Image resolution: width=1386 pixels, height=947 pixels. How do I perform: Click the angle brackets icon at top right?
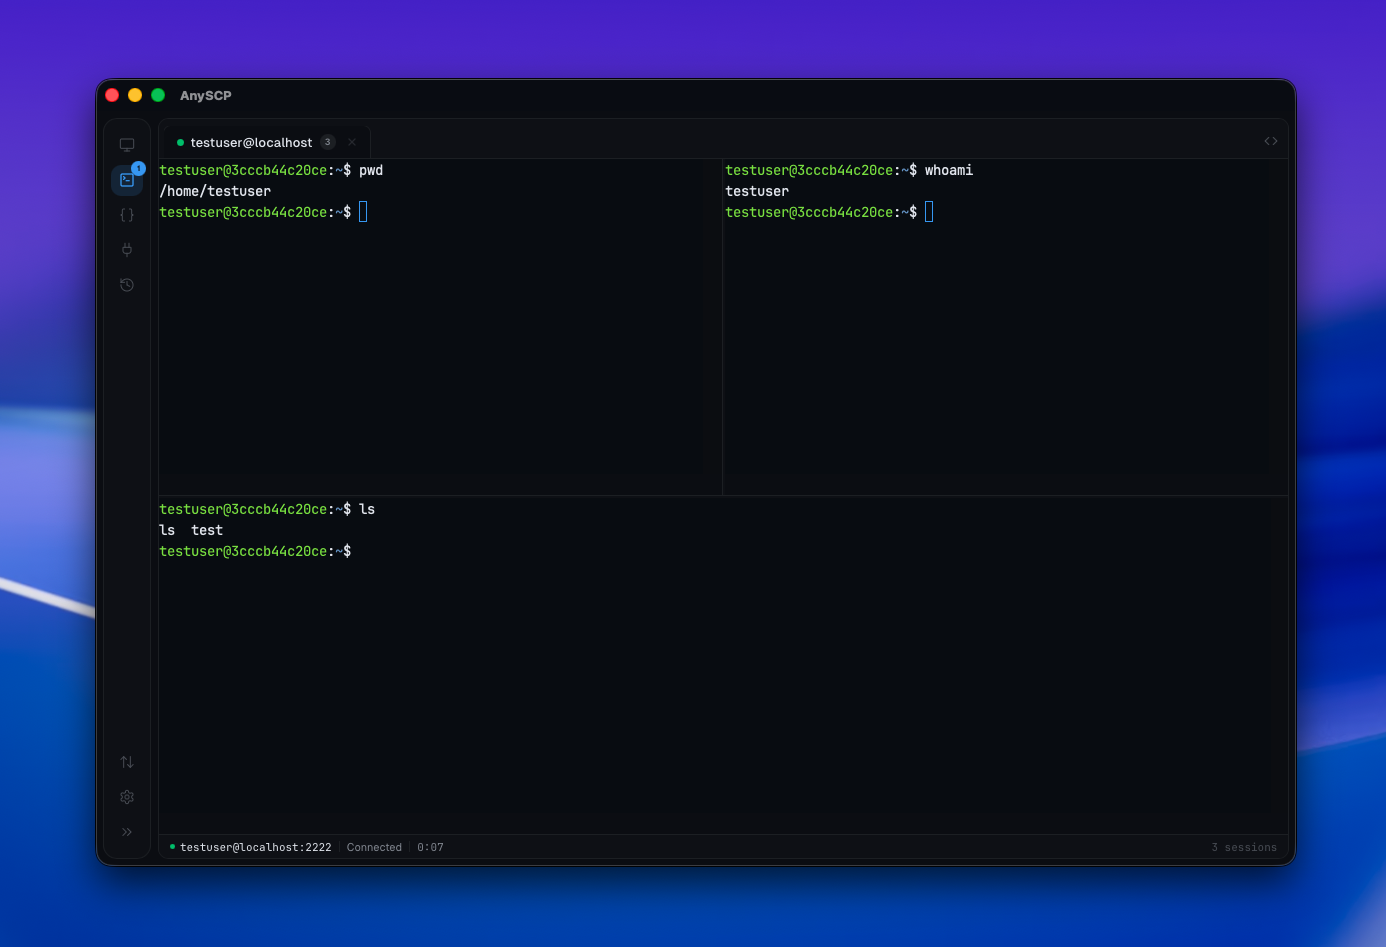point(1271,141)
